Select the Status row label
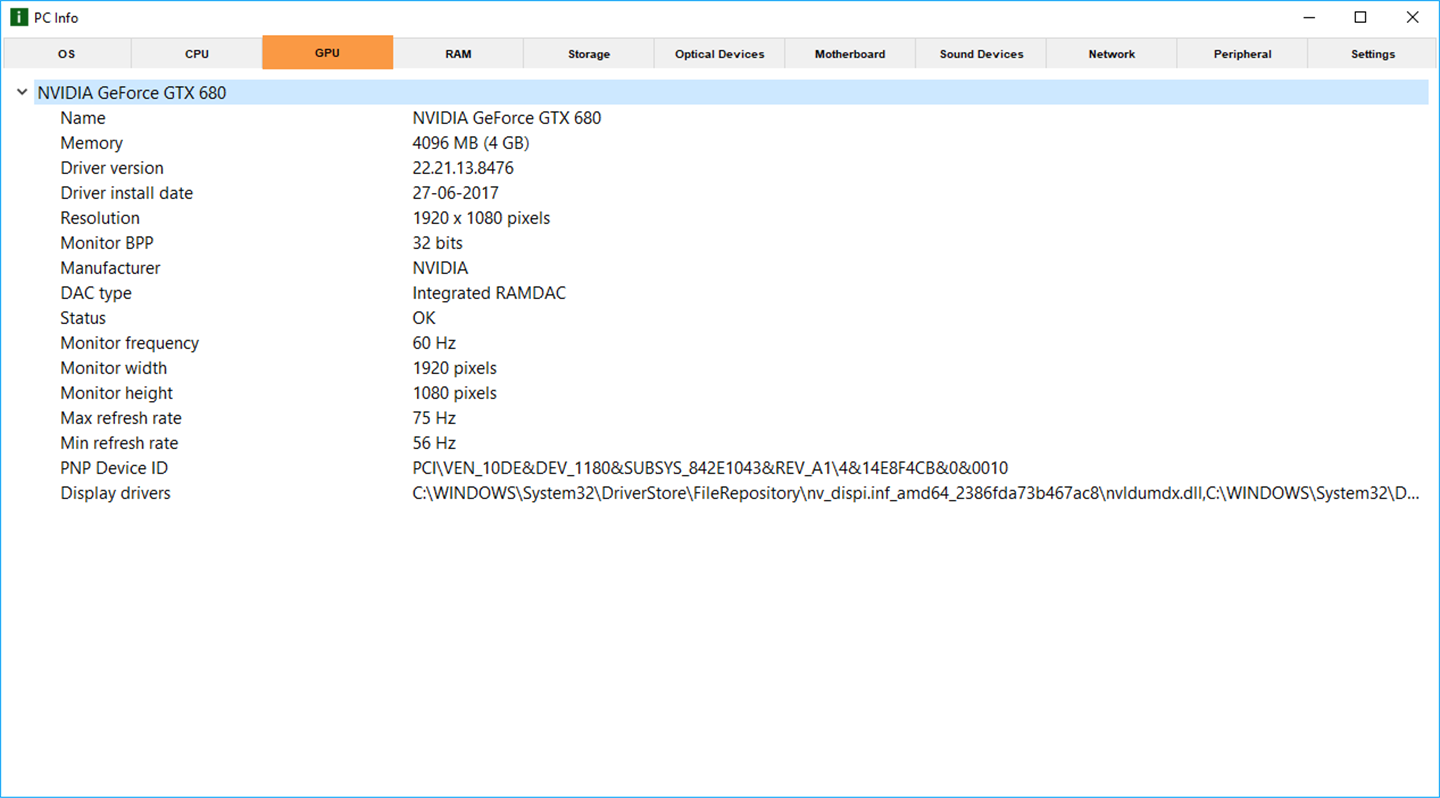Viewport: 1440px width, 798px height. [x=83, y=318]
